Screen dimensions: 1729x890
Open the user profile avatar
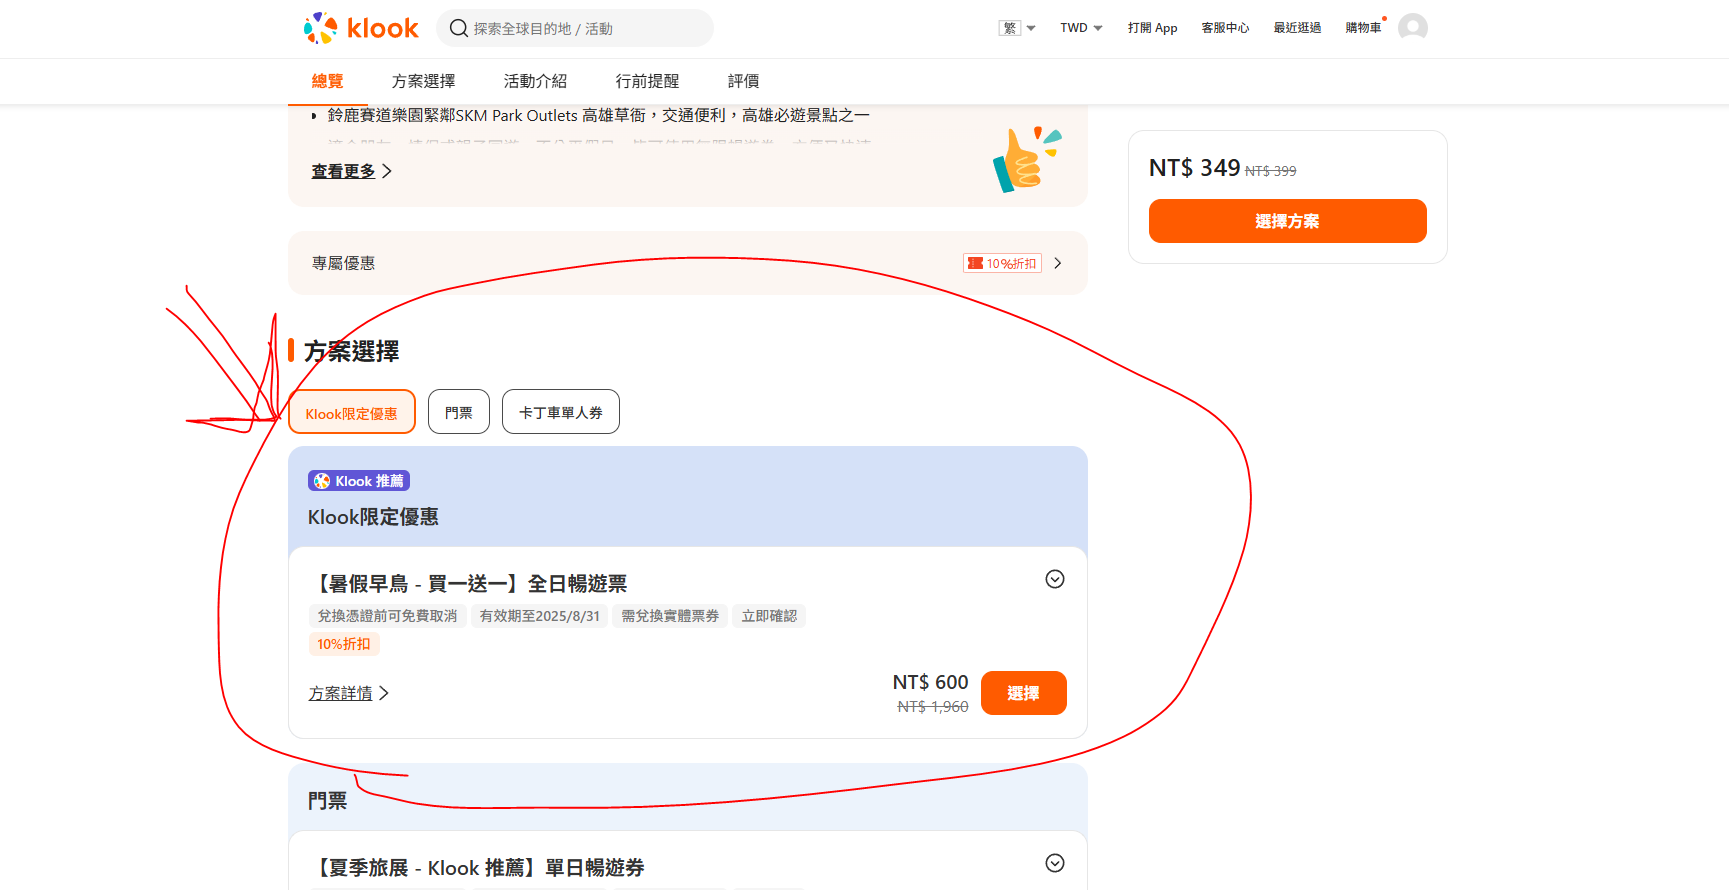coord(1412,28)
